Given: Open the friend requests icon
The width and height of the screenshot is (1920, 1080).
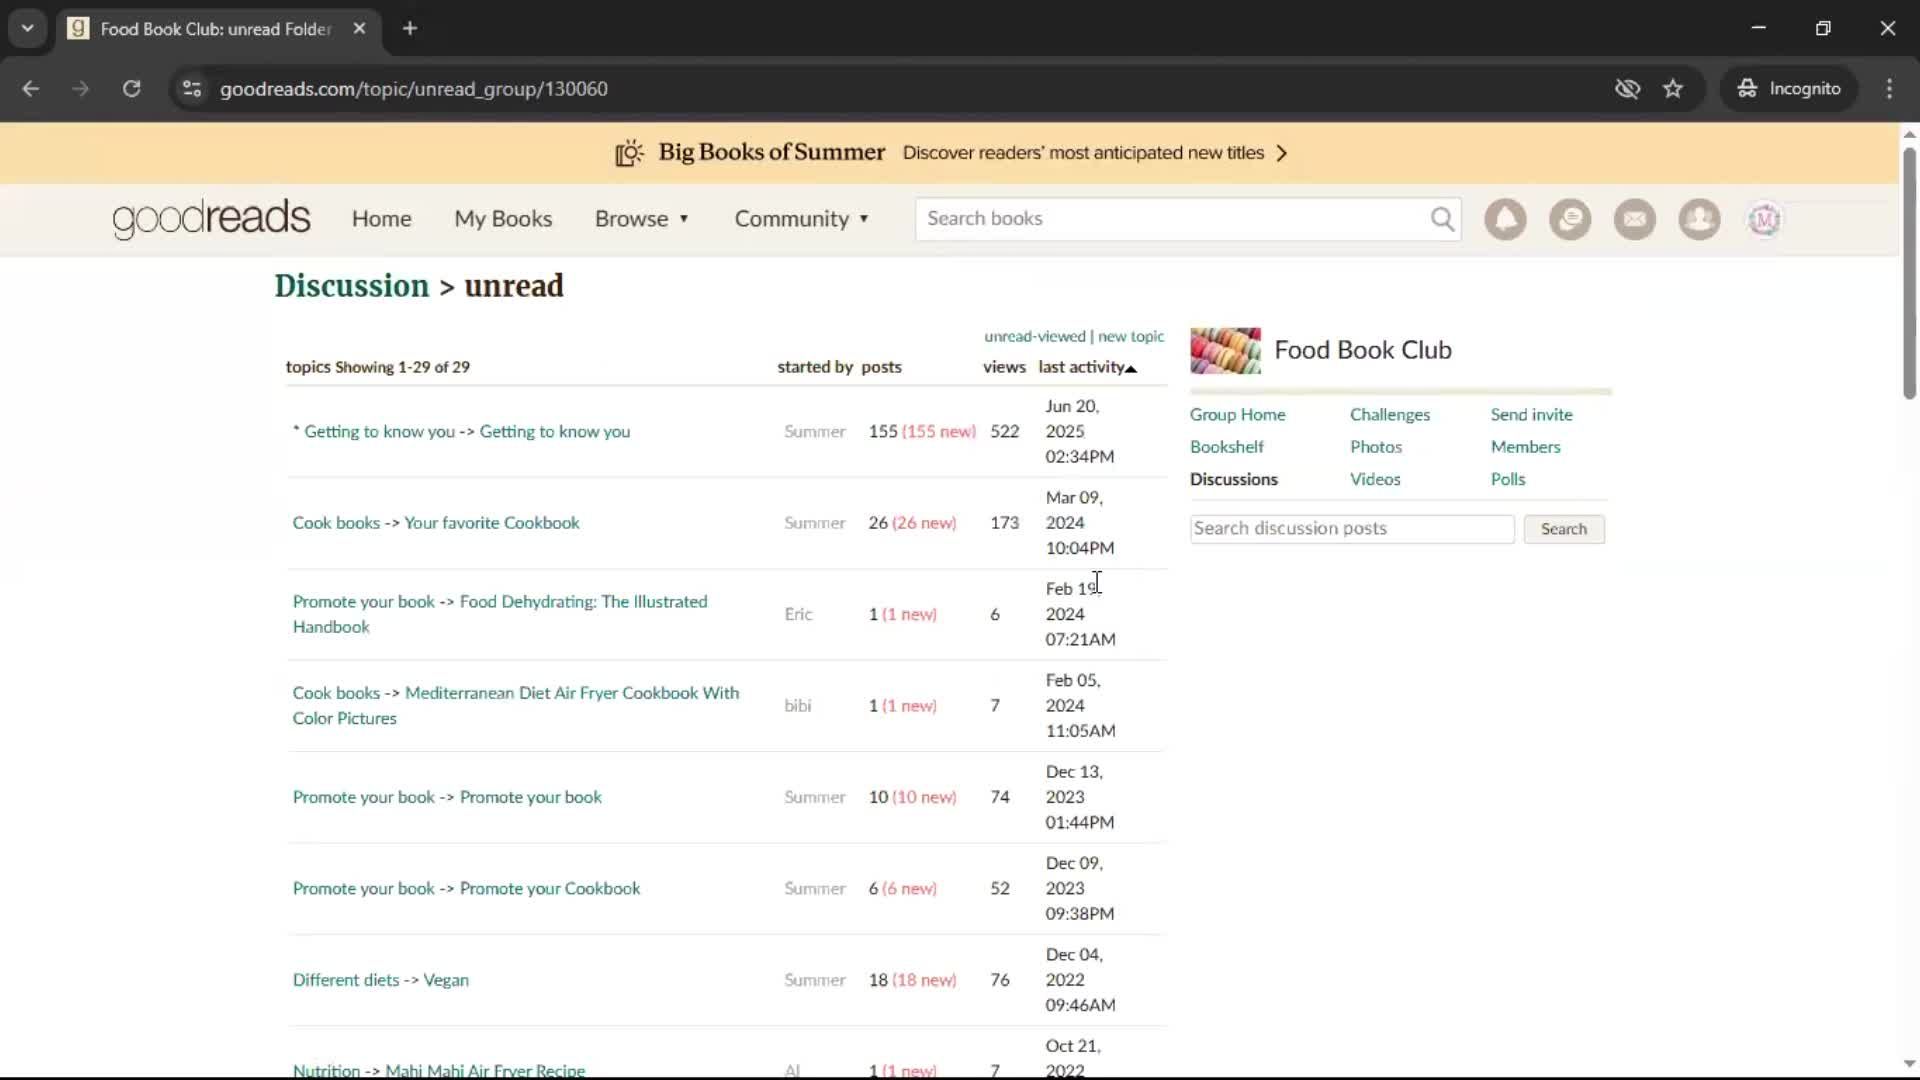Looking at the screenshot, I should 1699,219.
